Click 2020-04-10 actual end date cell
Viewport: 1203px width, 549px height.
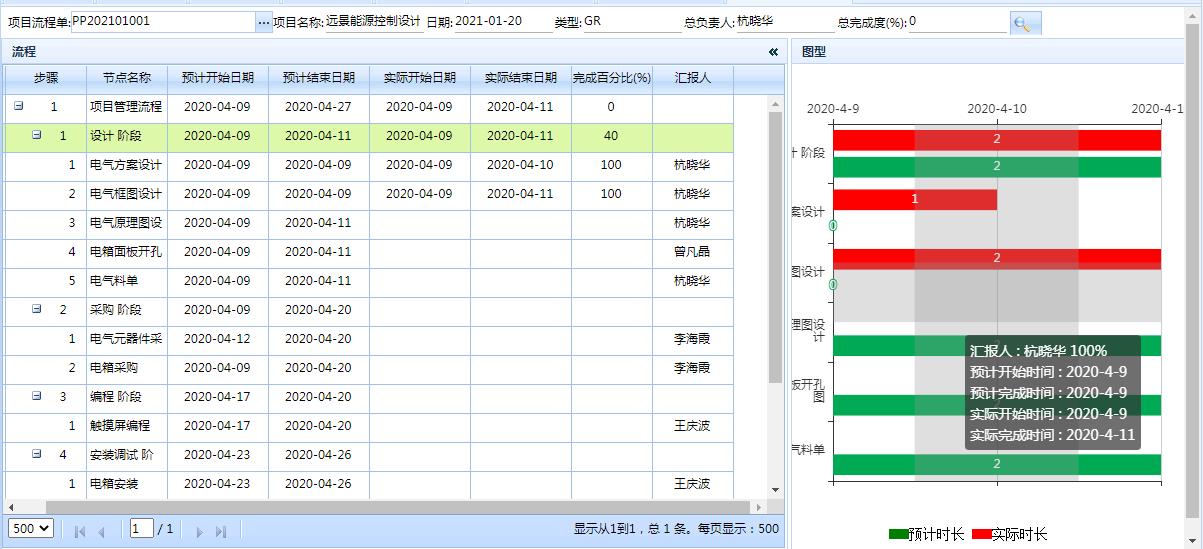(520, 165)
